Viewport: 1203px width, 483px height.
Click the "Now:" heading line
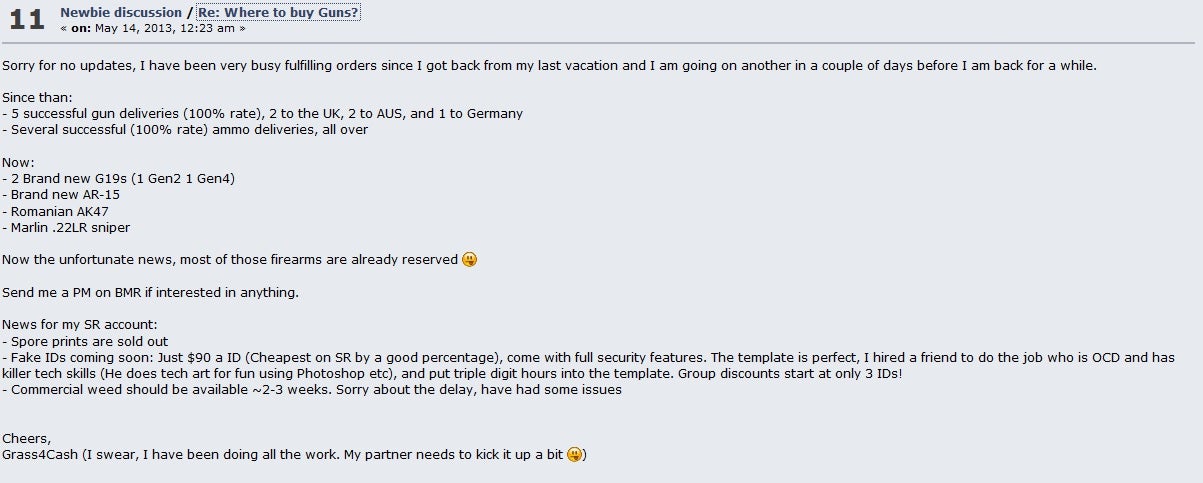click(x=18, y=162)
